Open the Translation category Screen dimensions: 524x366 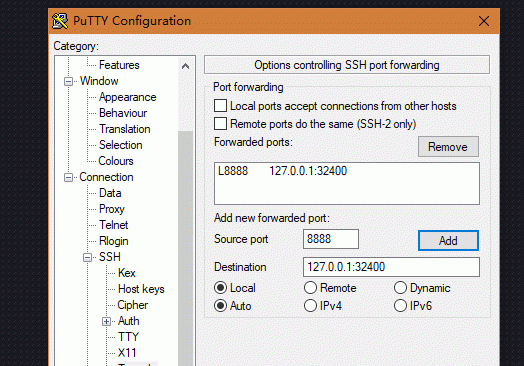[124, 129]
